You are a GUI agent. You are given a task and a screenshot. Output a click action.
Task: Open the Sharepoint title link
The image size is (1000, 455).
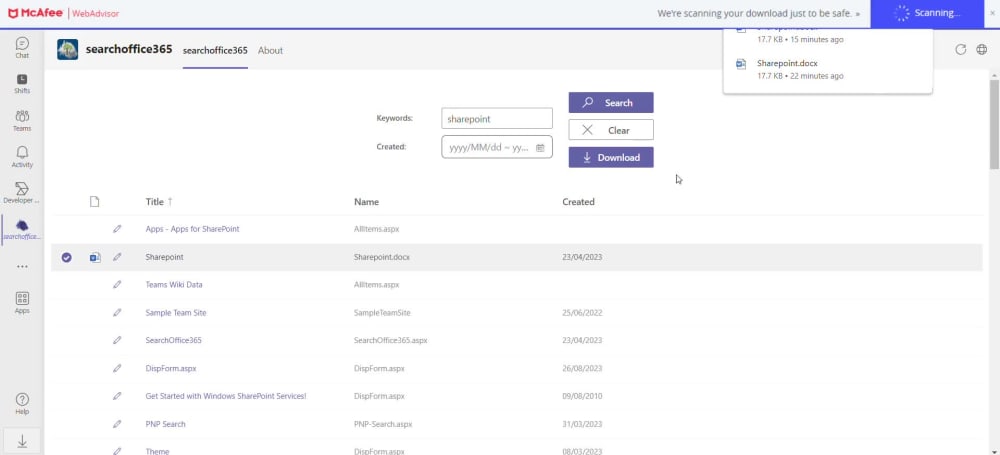pos(165,257)
